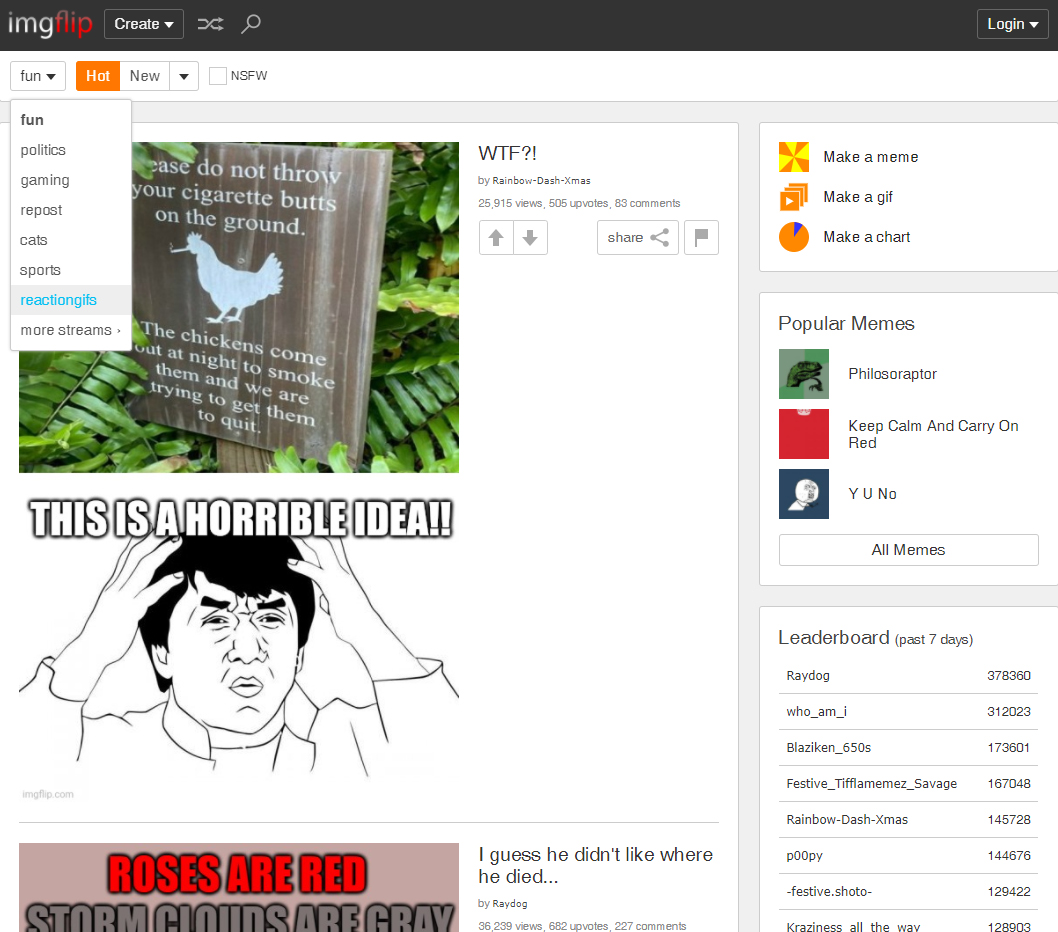
Task: Expand more streams submenu
Action: [71, 330]
